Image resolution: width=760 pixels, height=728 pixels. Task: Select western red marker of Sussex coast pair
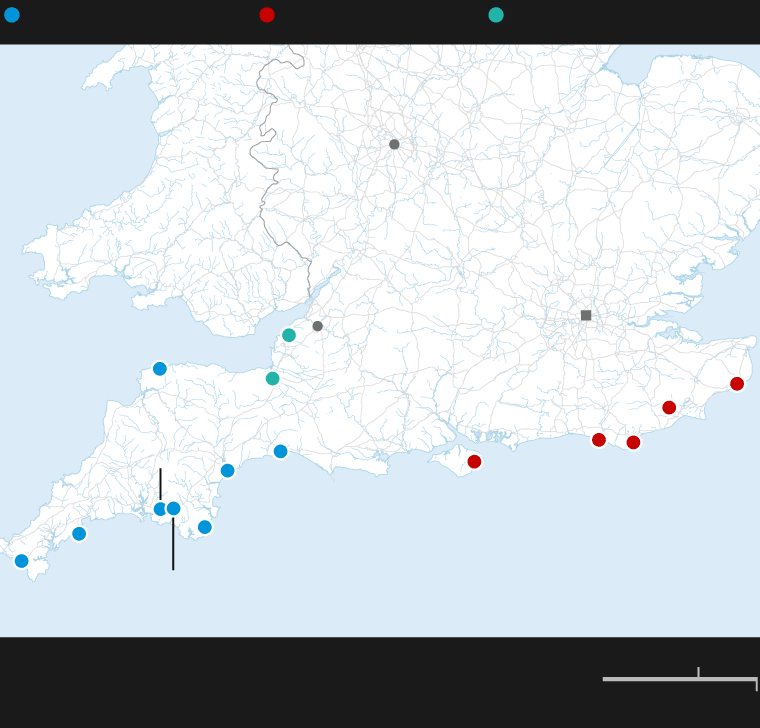(x=599, y=440)
